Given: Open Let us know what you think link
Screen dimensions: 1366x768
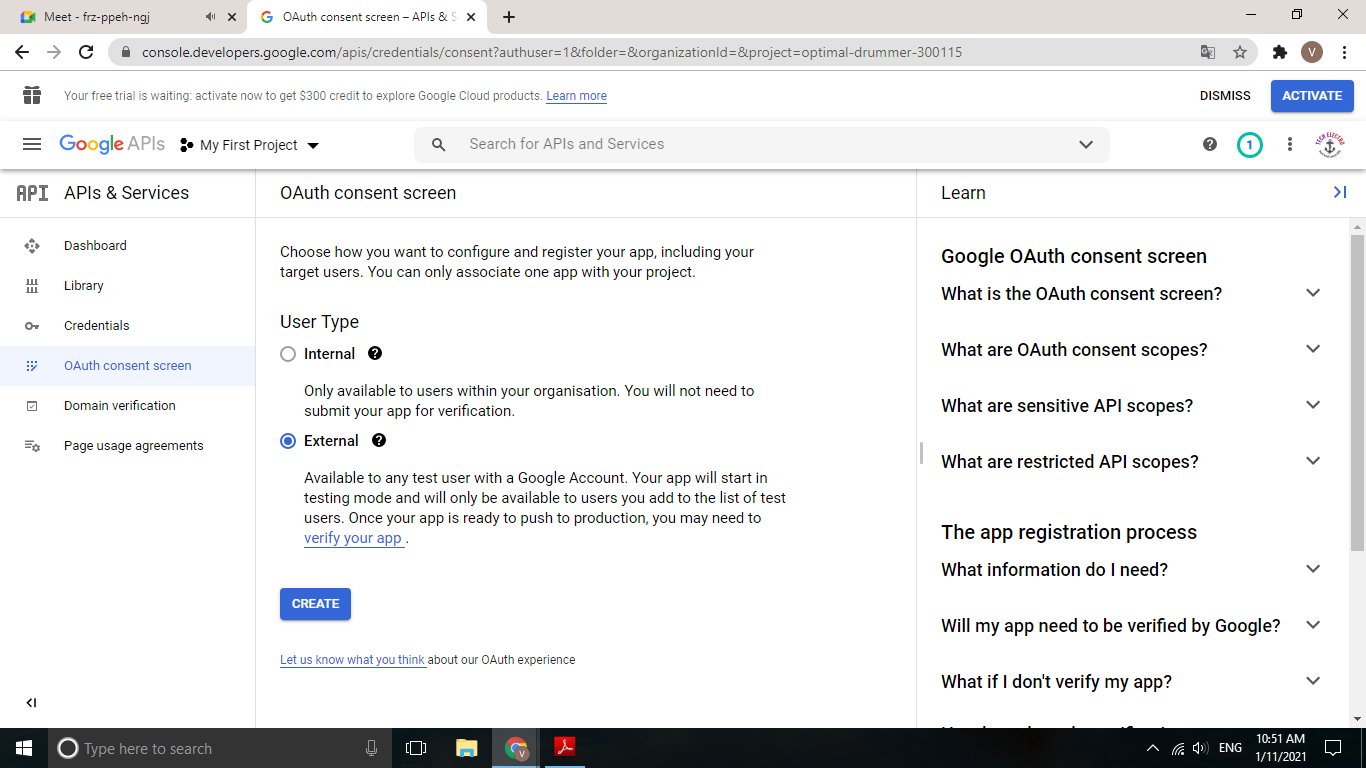Looking at the screenshot, I should coord(352,660).
